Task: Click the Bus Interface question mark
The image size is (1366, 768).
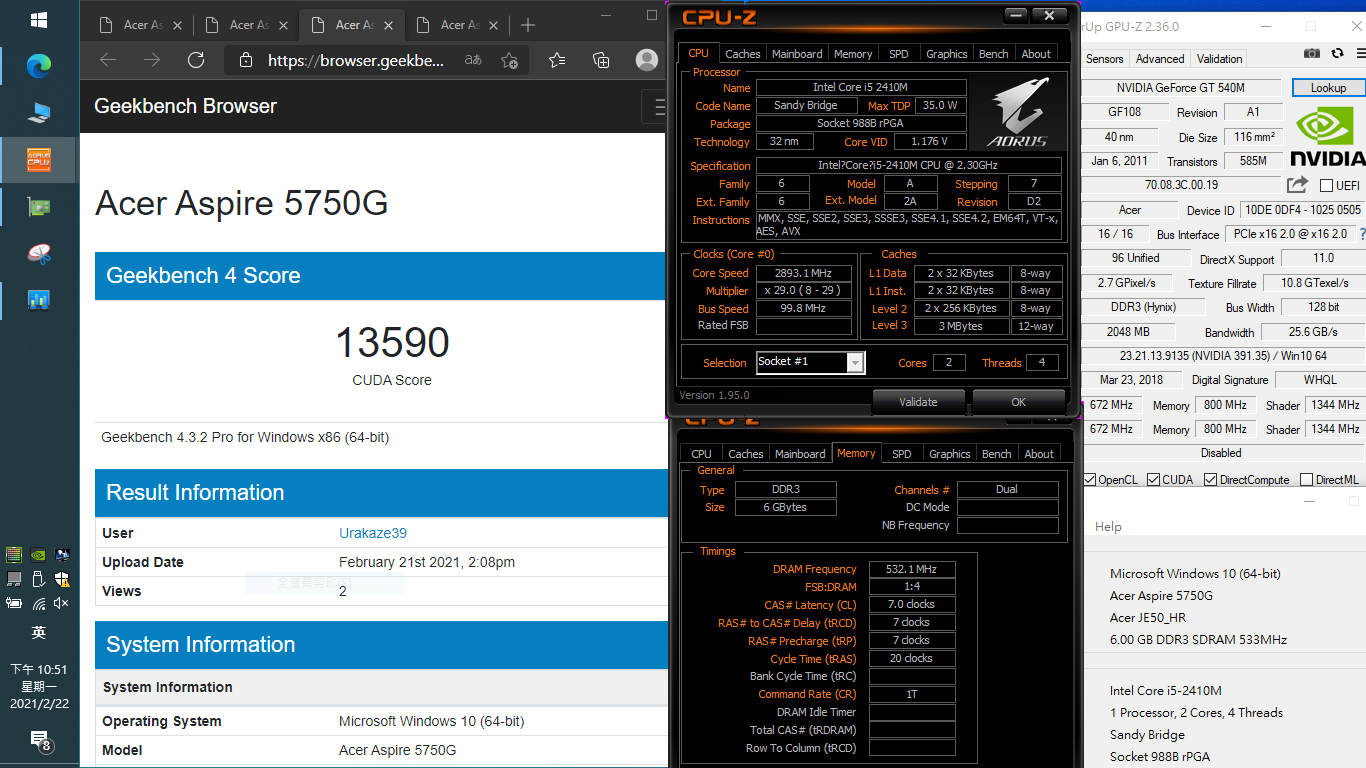Action: pyautogui.click(x=1361, y=234)
